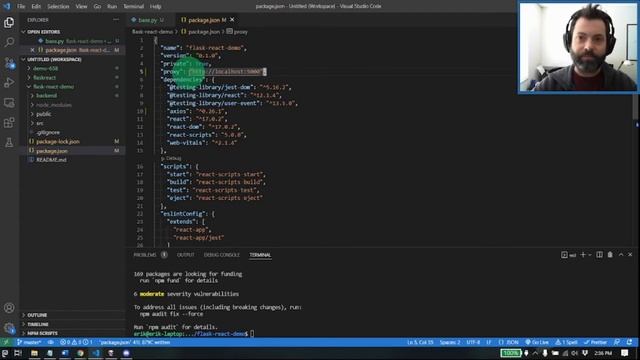Open the Explorer view in activity bar
The image size is (640, 360).
[9, 22]
